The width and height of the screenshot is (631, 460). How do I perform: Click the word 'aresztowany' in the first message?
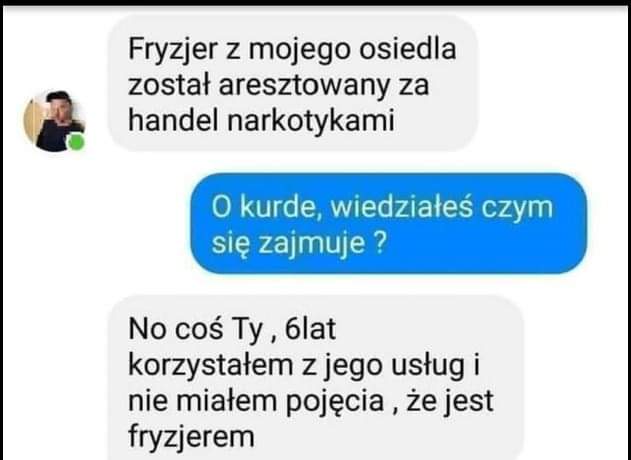tap(304, 87)
